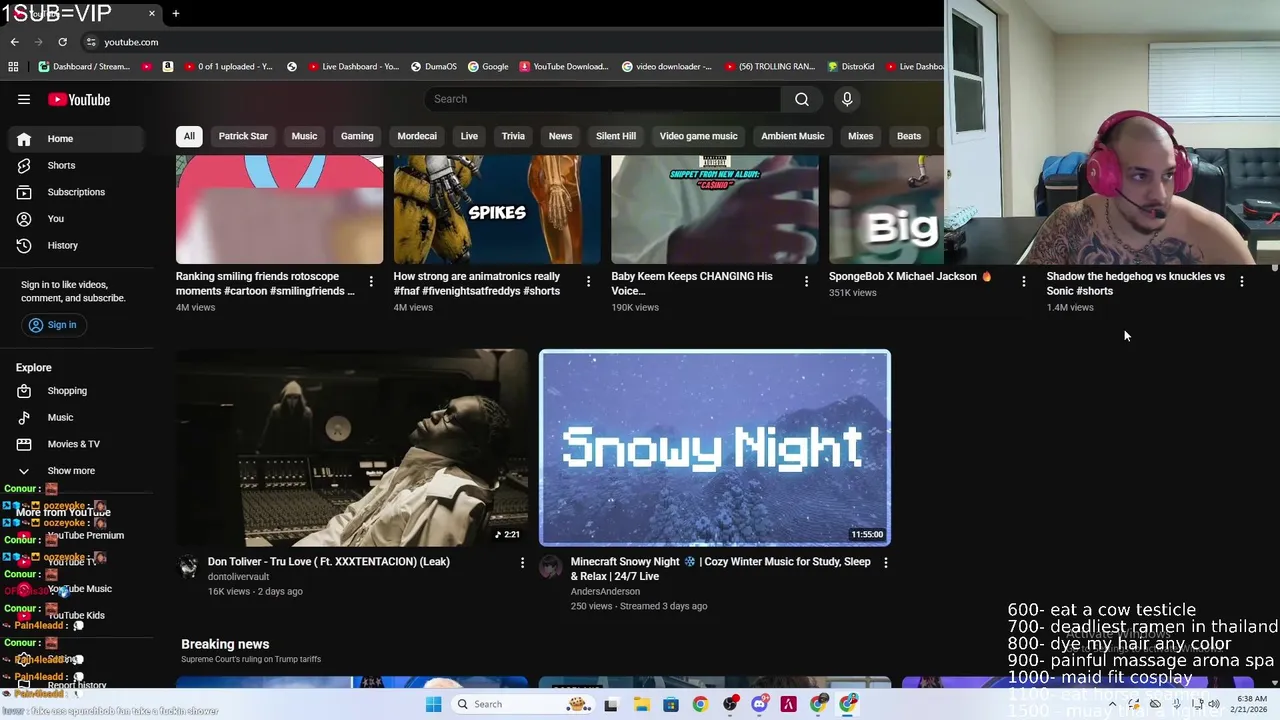Select the Patrick Star filter chip

pos(243,136)
